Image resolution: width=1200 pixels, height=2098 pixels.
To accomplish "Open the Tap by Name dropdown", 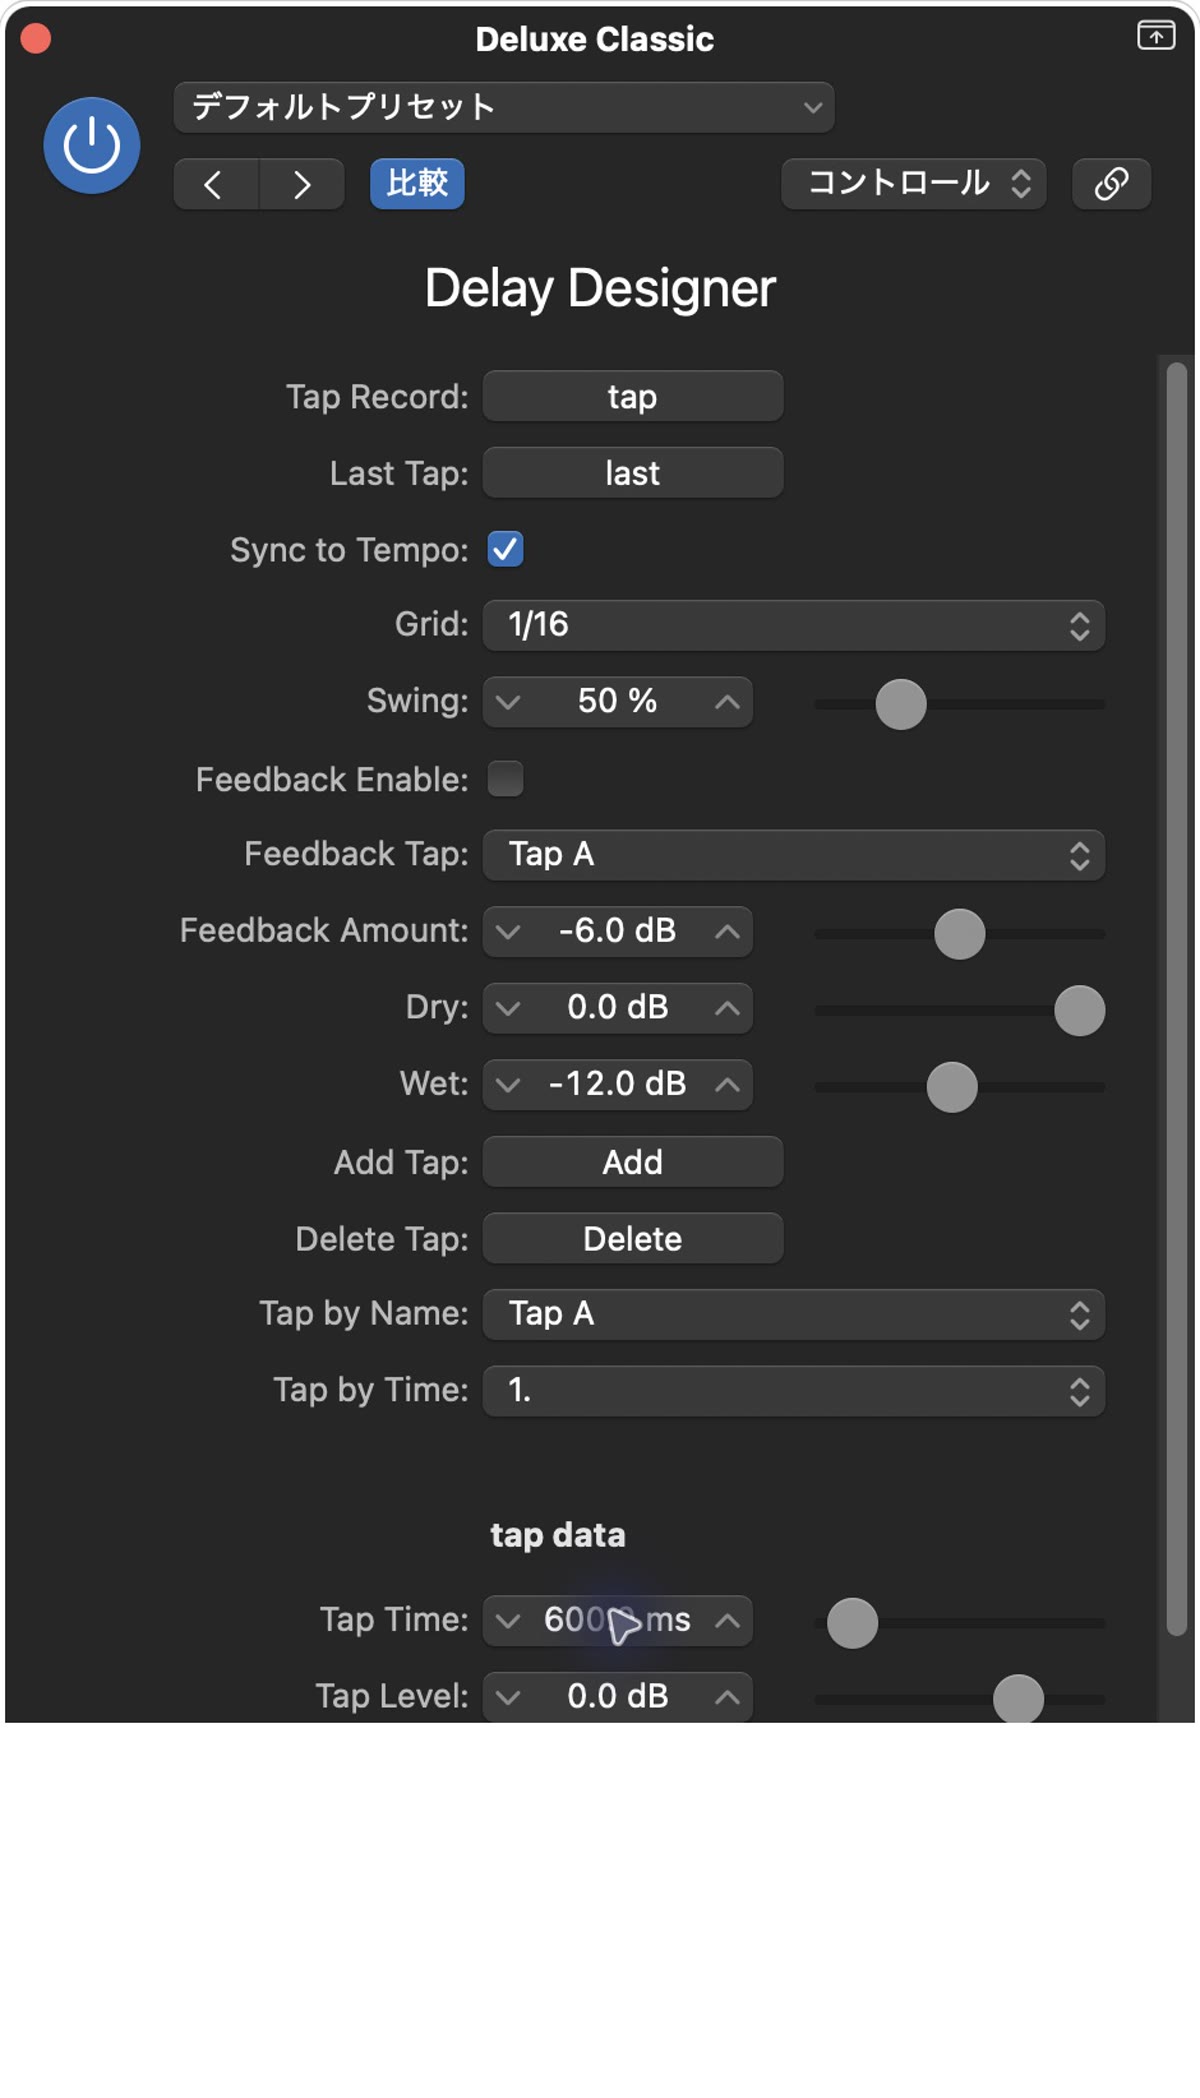I will pyautogui.click(x=794, y=1314).
